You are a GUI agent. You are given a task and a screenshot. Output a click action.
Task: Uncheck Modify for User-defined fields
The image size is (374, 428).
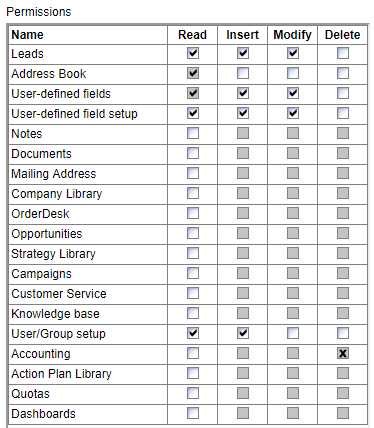click(293, 93)
